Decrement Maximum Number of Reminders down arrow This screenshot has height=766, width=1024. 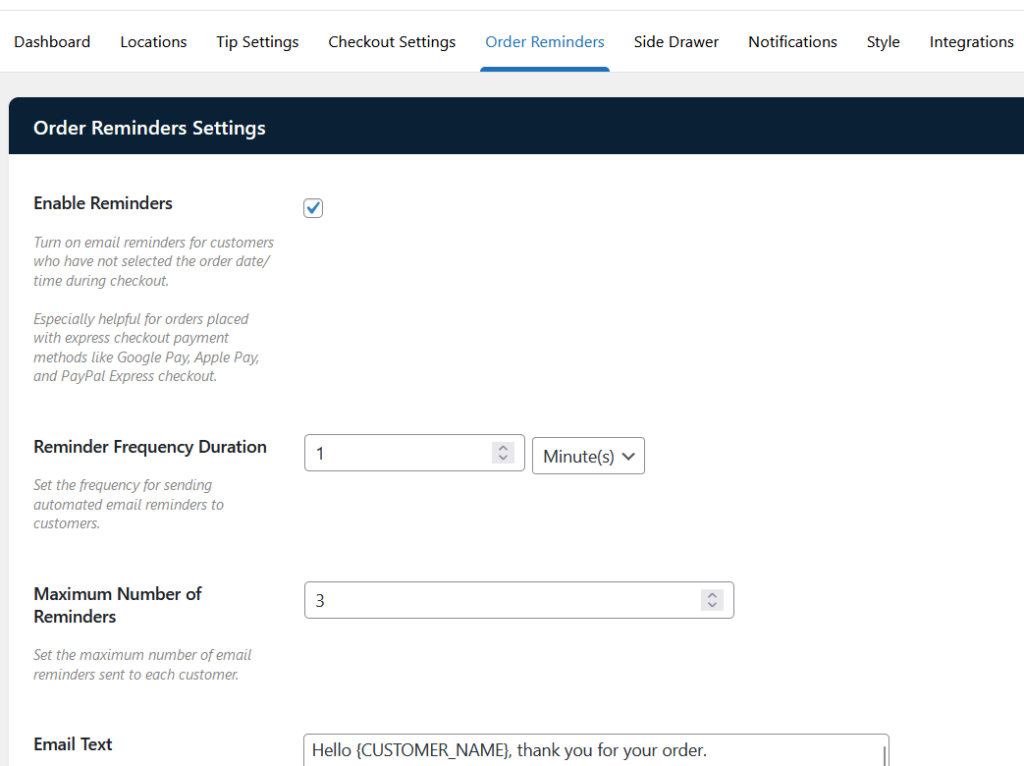(712, 606)
